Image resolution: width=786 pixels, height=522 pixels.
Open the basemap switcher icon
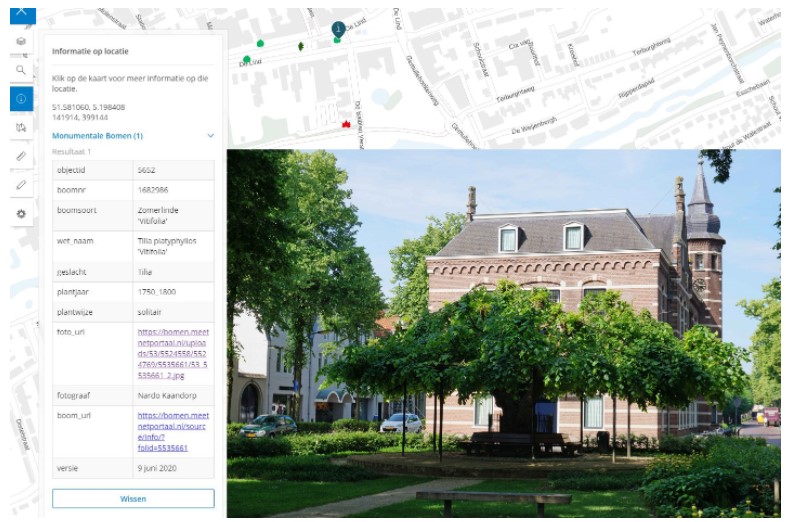pyautogui.click(x=21, y=127)
